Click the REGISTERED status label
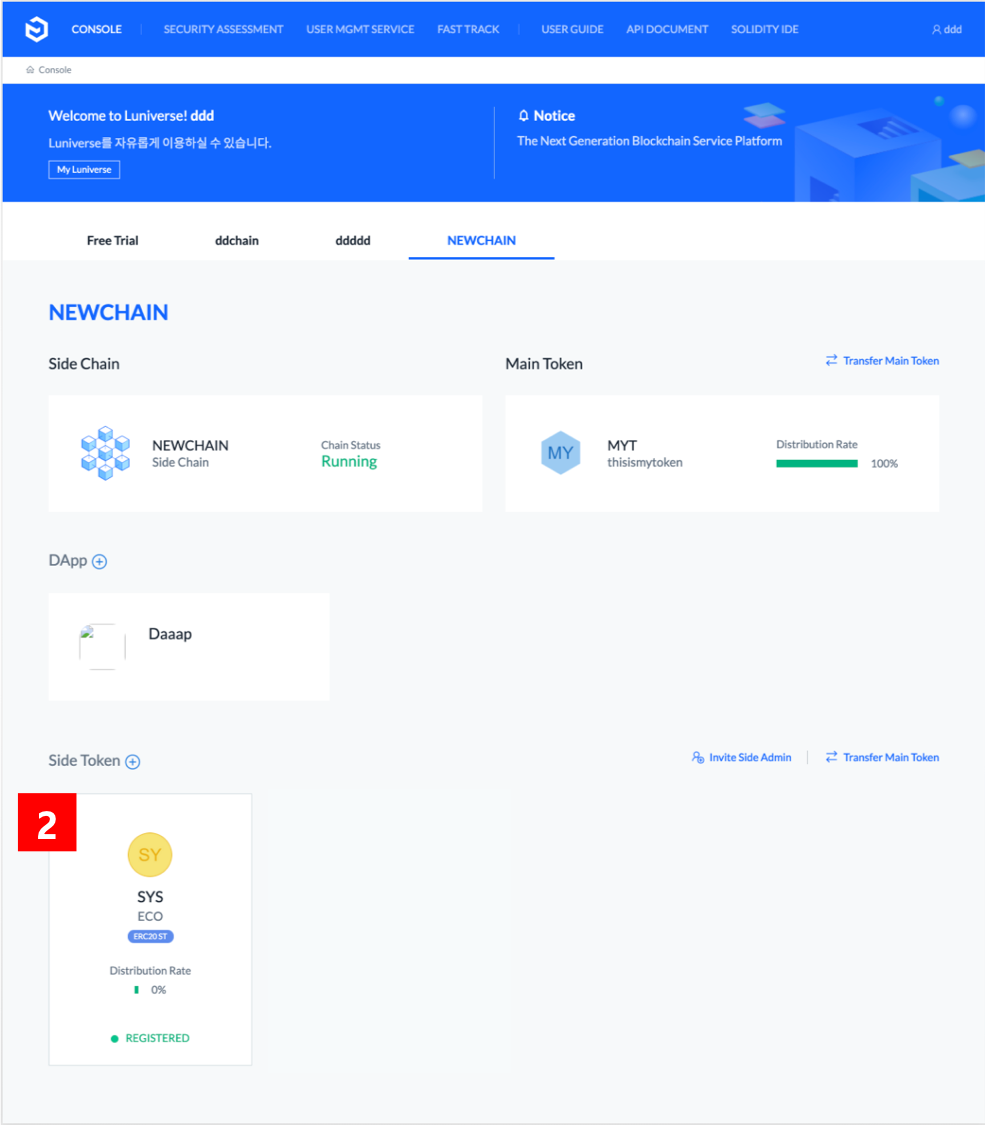 tap(157, 1038)
